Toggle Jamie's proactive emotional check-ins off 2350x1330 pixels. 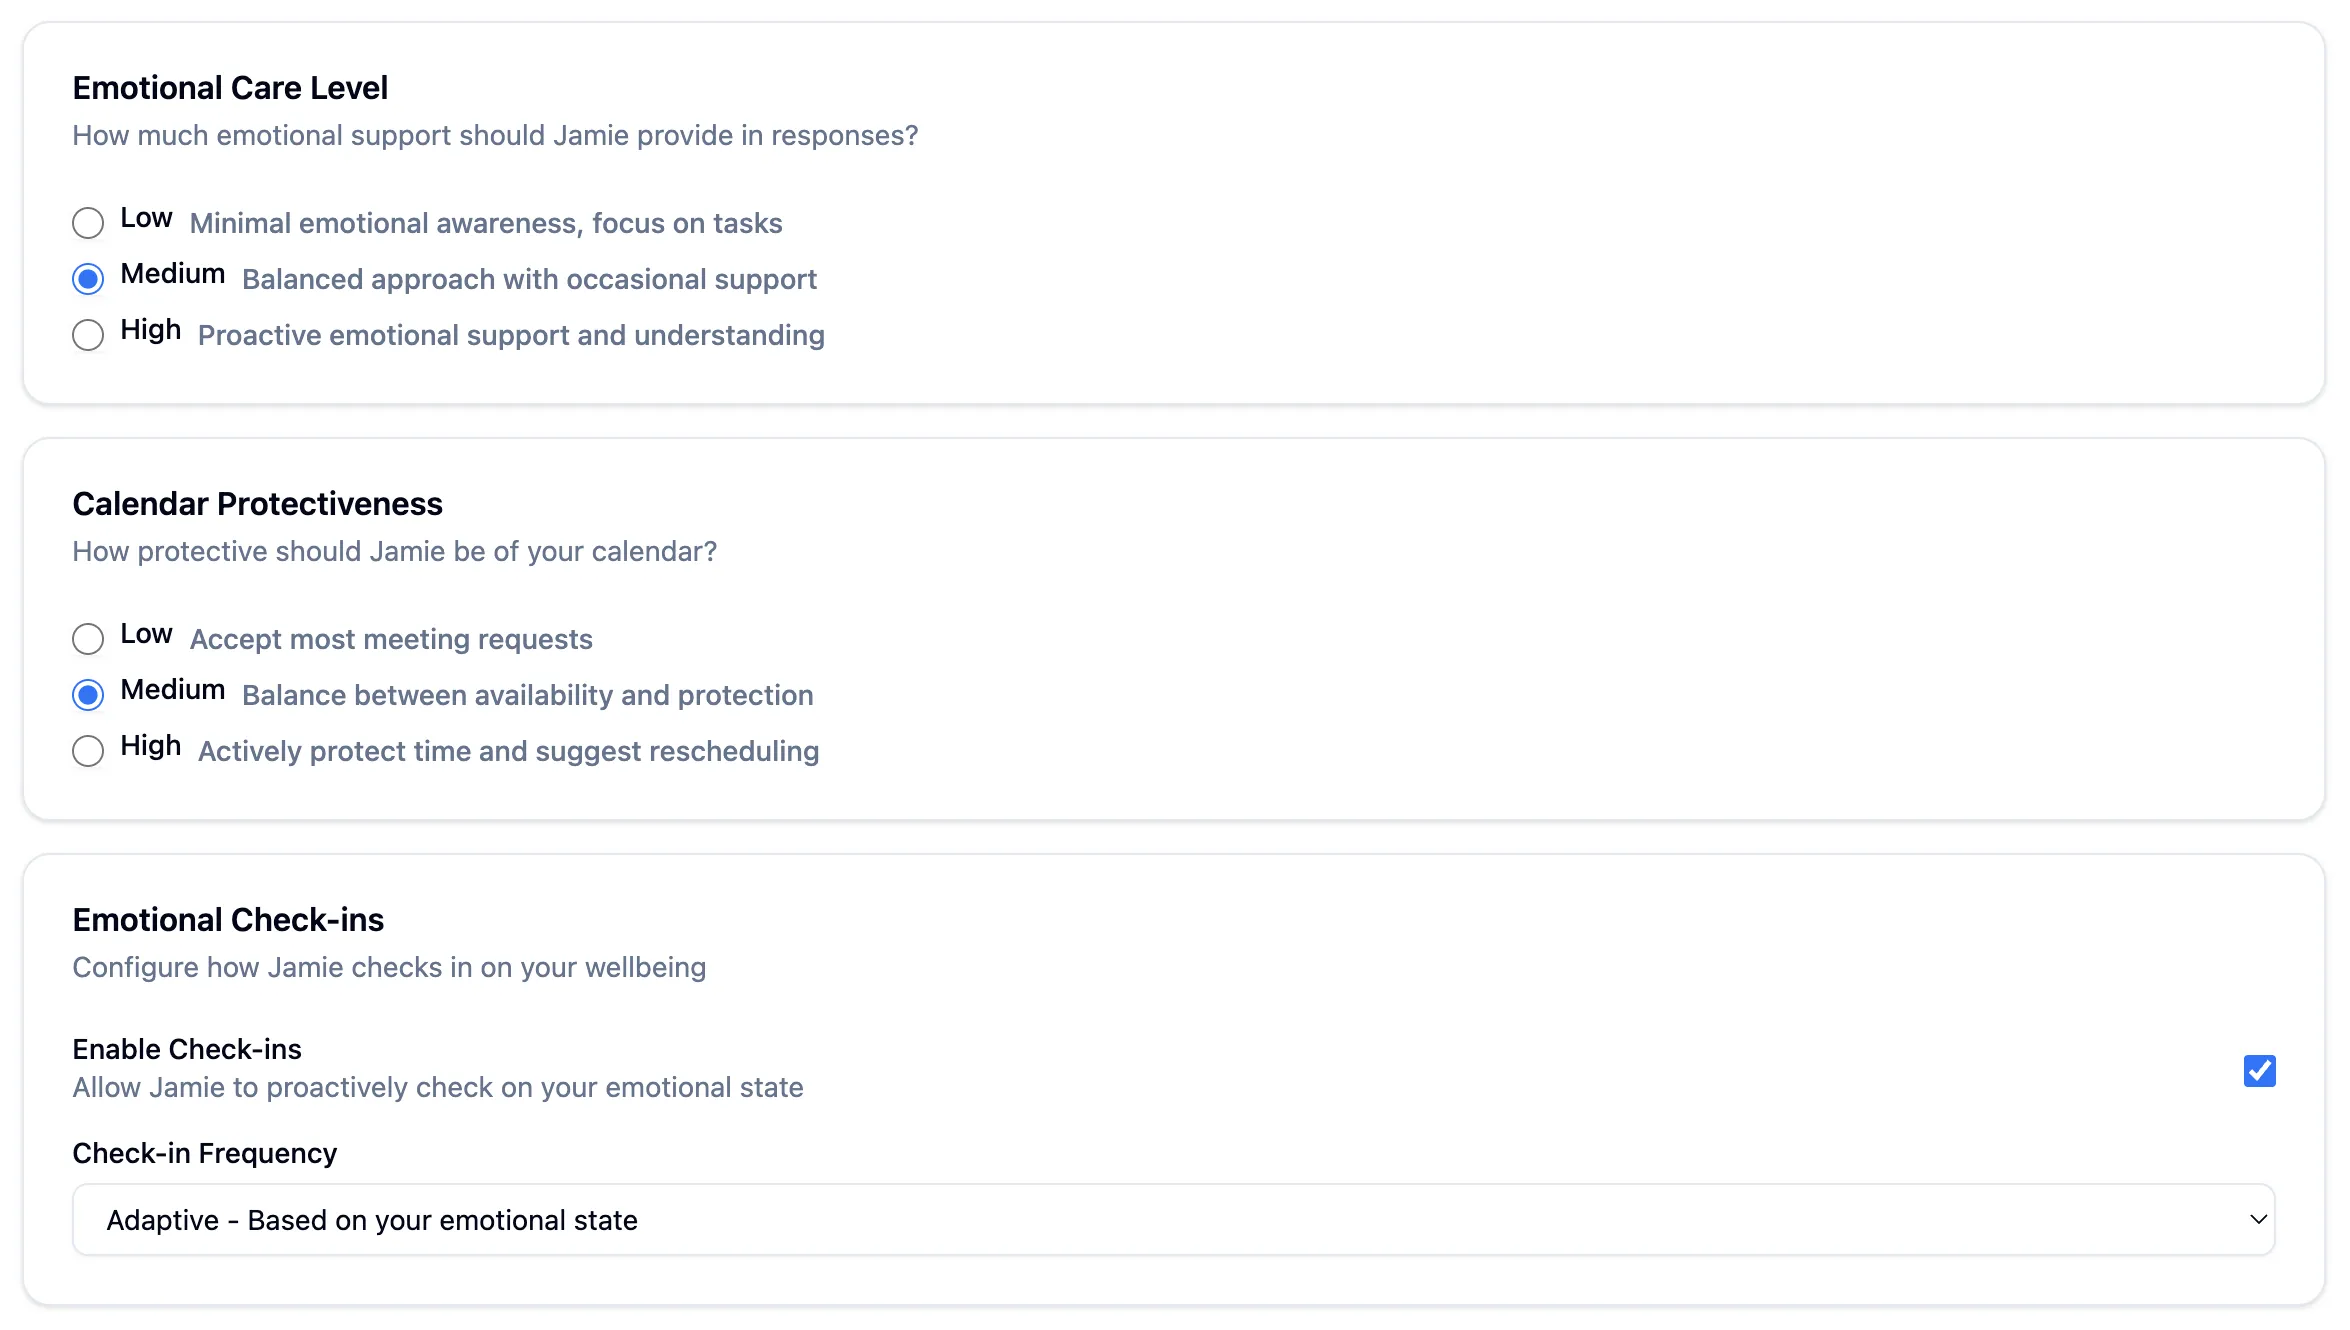2259,1071
